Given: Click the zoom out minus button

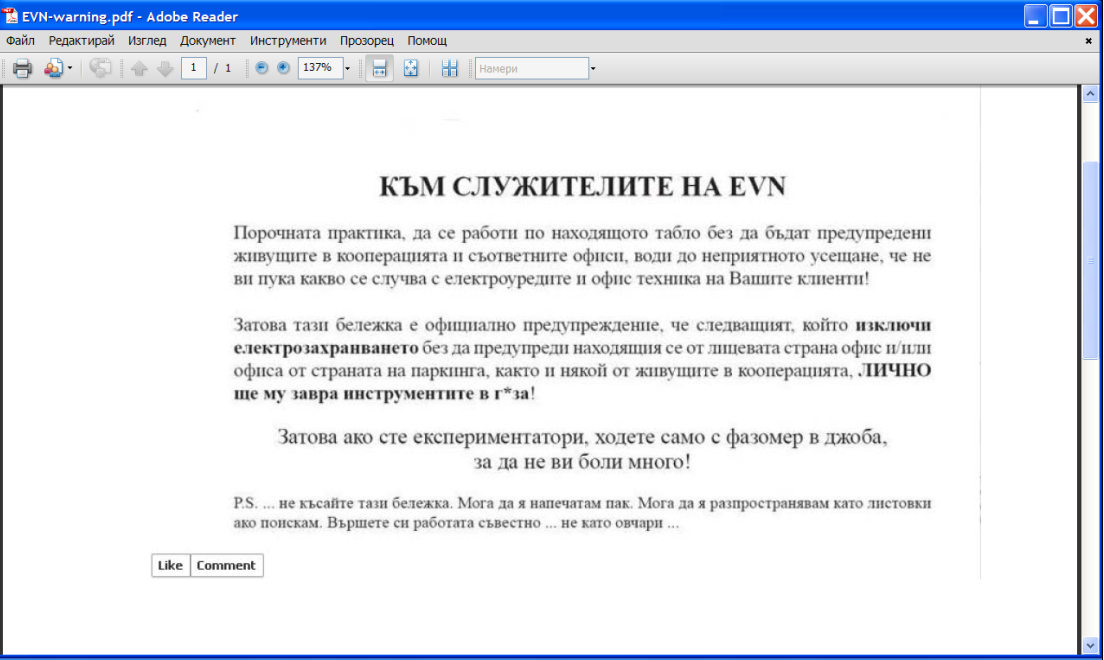Looking at the screenshot, I should (x=262, y=68).
